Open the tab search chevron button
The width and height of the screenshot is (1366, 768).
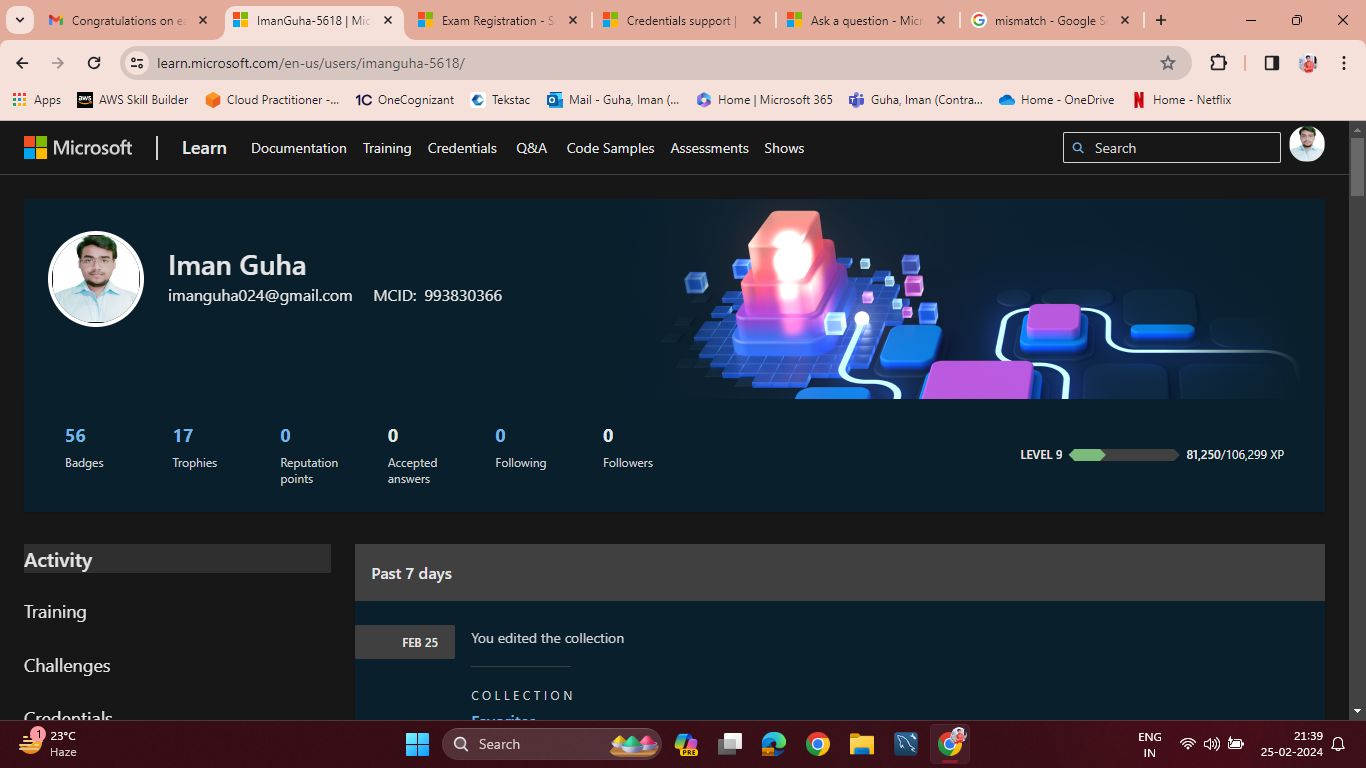[x=19, y=20]
